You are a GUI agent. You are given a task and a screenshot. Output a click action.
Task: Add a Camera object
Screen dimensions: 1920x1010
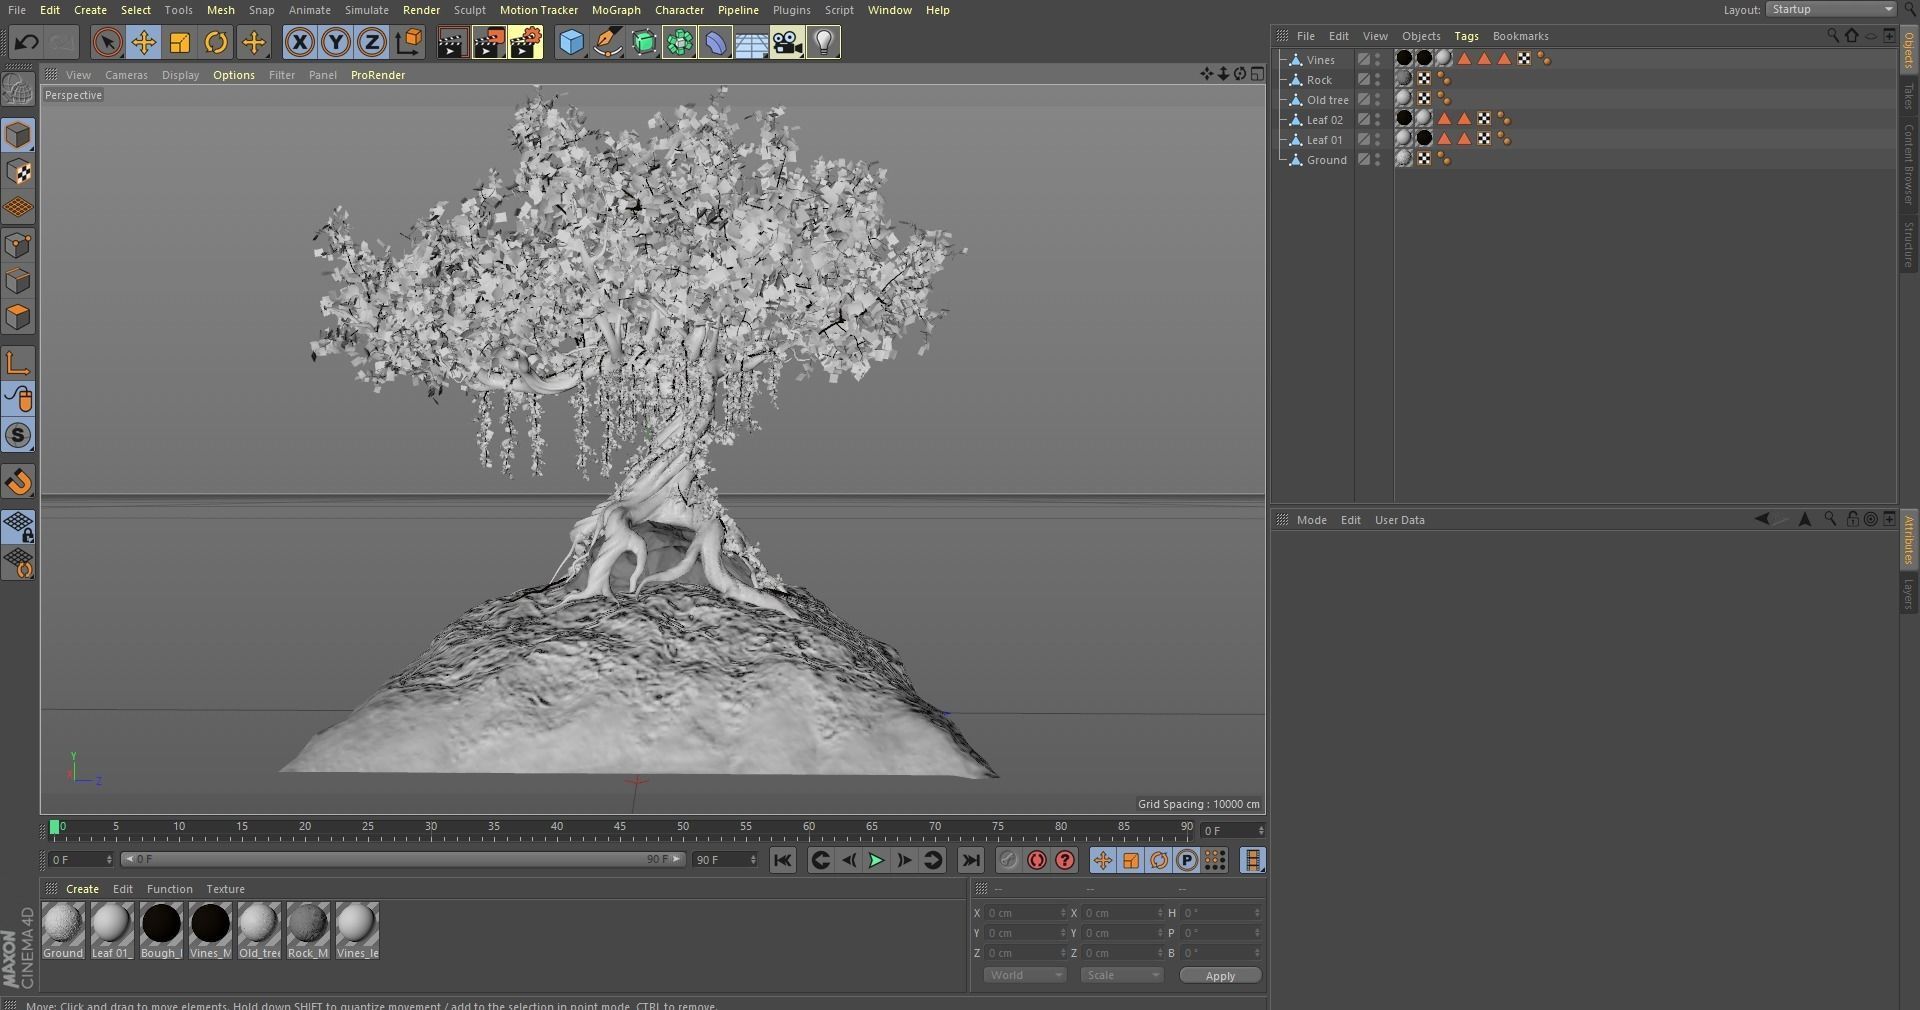(x=787, y=42)
